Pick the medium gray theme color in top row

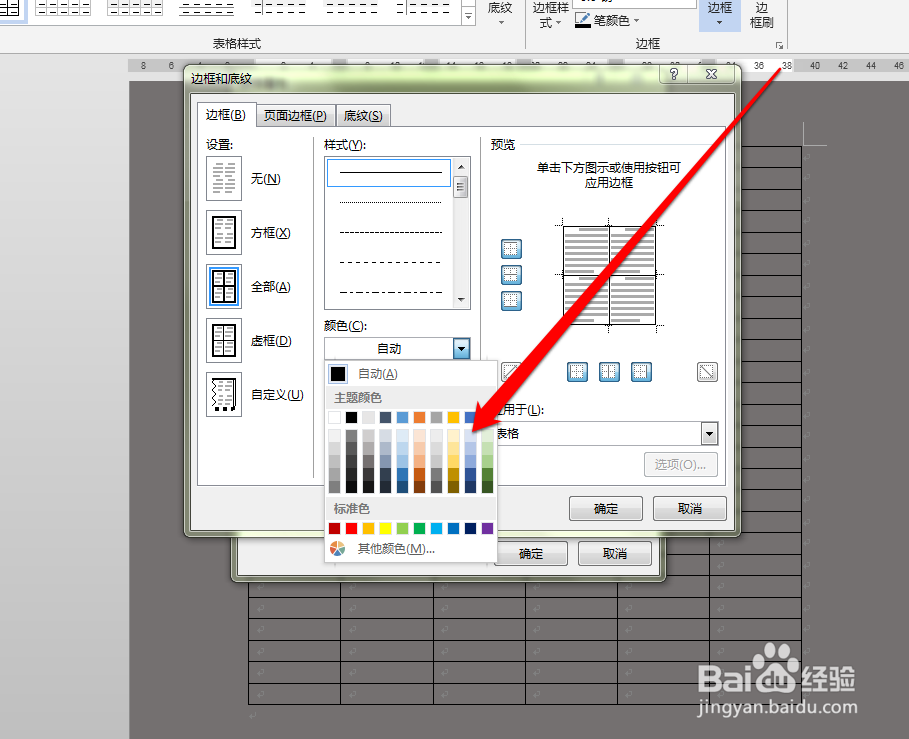[437, 417]
